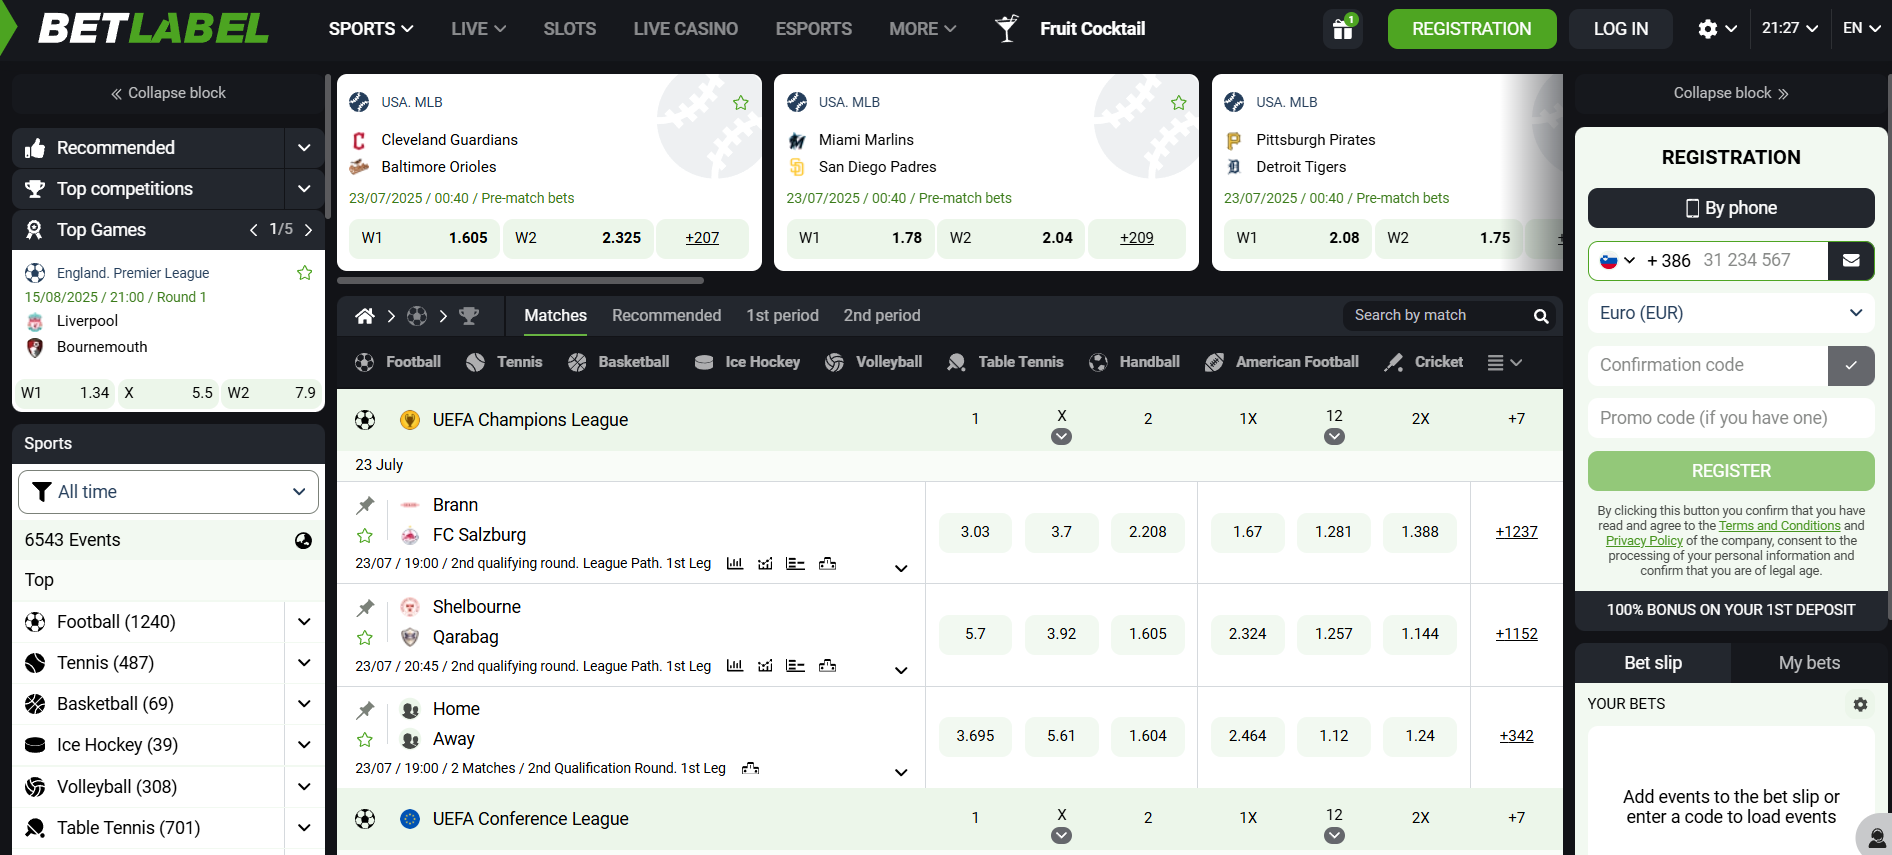
Task: Click the Promo code input field
Action: [1731, 418]
